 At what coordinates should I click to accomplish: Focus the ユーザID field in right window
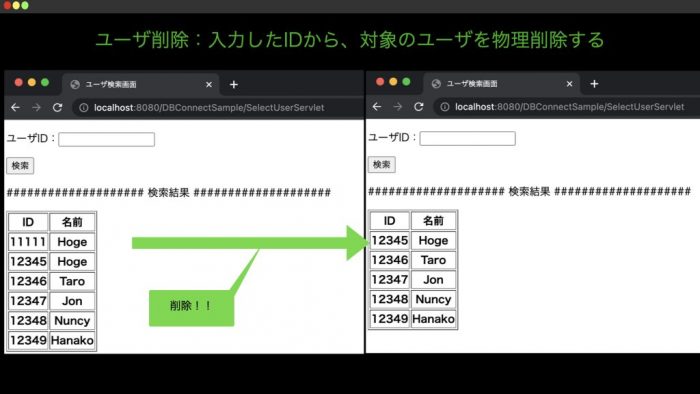click(467, 138)
